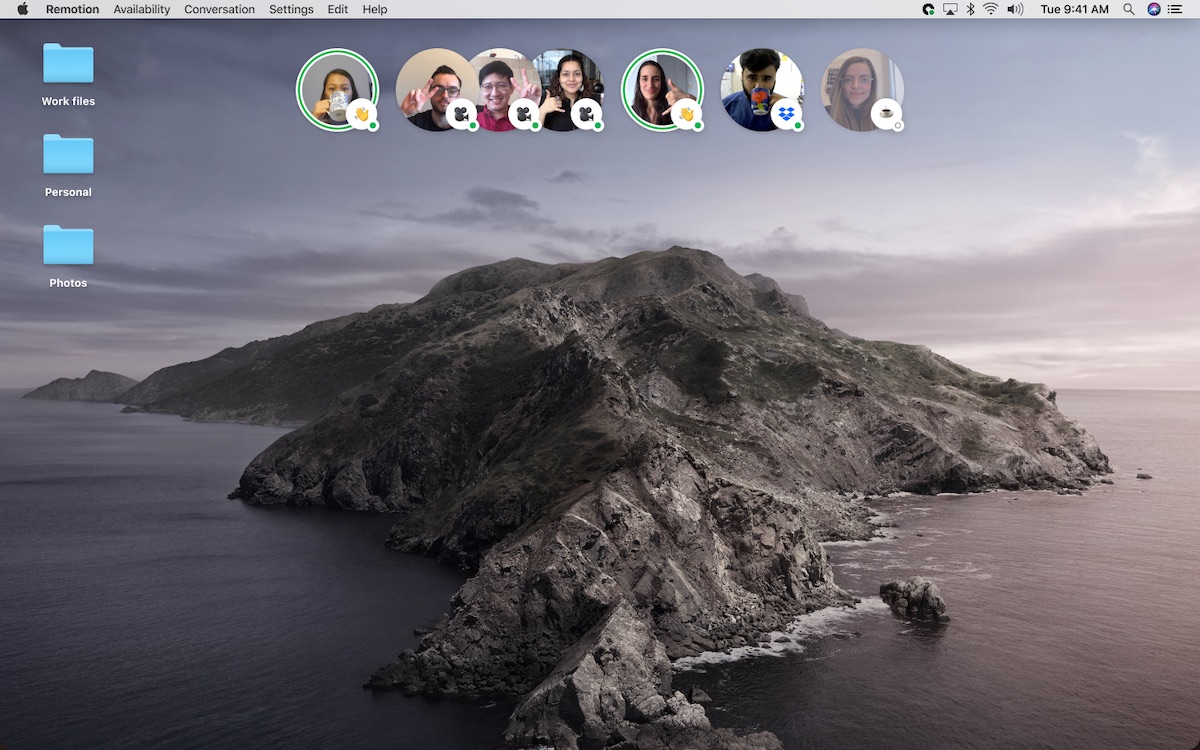
Task: Click the waving hand badge on call-me woman's avatar
Action: (x=686, y=114)
